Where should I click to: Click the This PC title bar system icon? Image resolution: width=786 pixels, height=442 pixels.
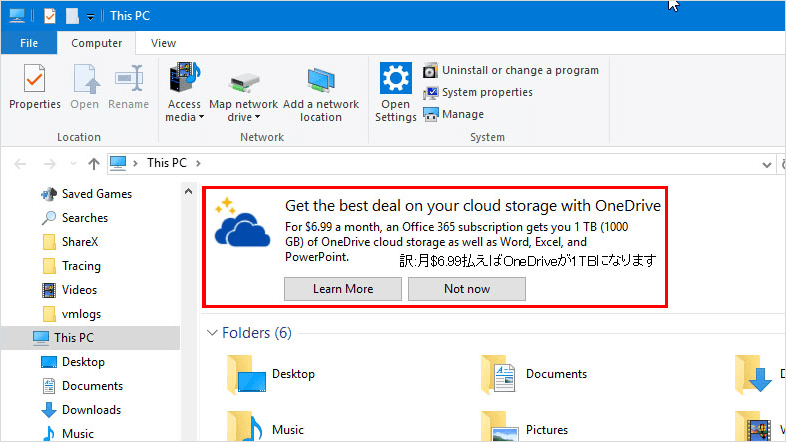tap(17, 16)
